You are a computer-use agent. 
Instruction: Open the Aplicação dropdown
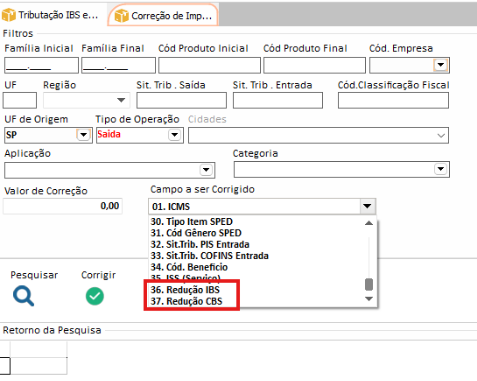(206, 170)
